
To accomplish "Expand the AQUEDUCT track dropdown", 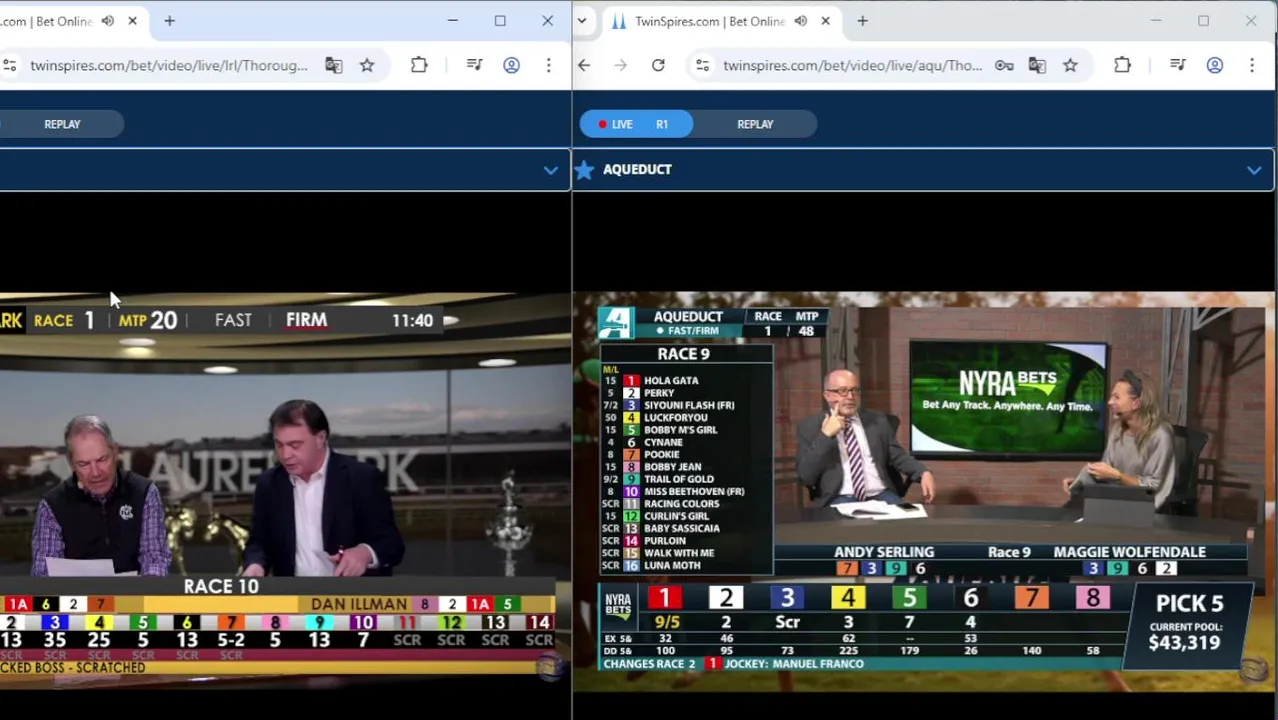I will pos(1254,170).
